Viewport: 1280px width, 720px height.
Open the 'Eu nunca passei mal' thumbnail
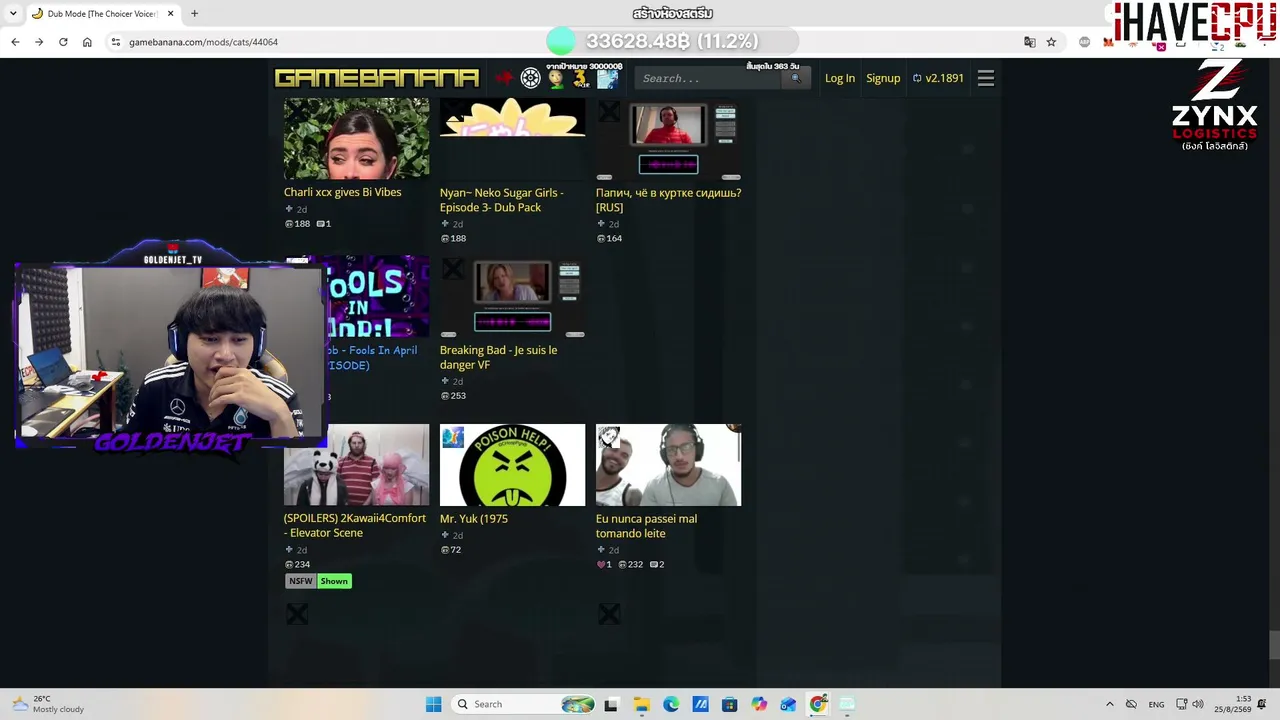668,465
